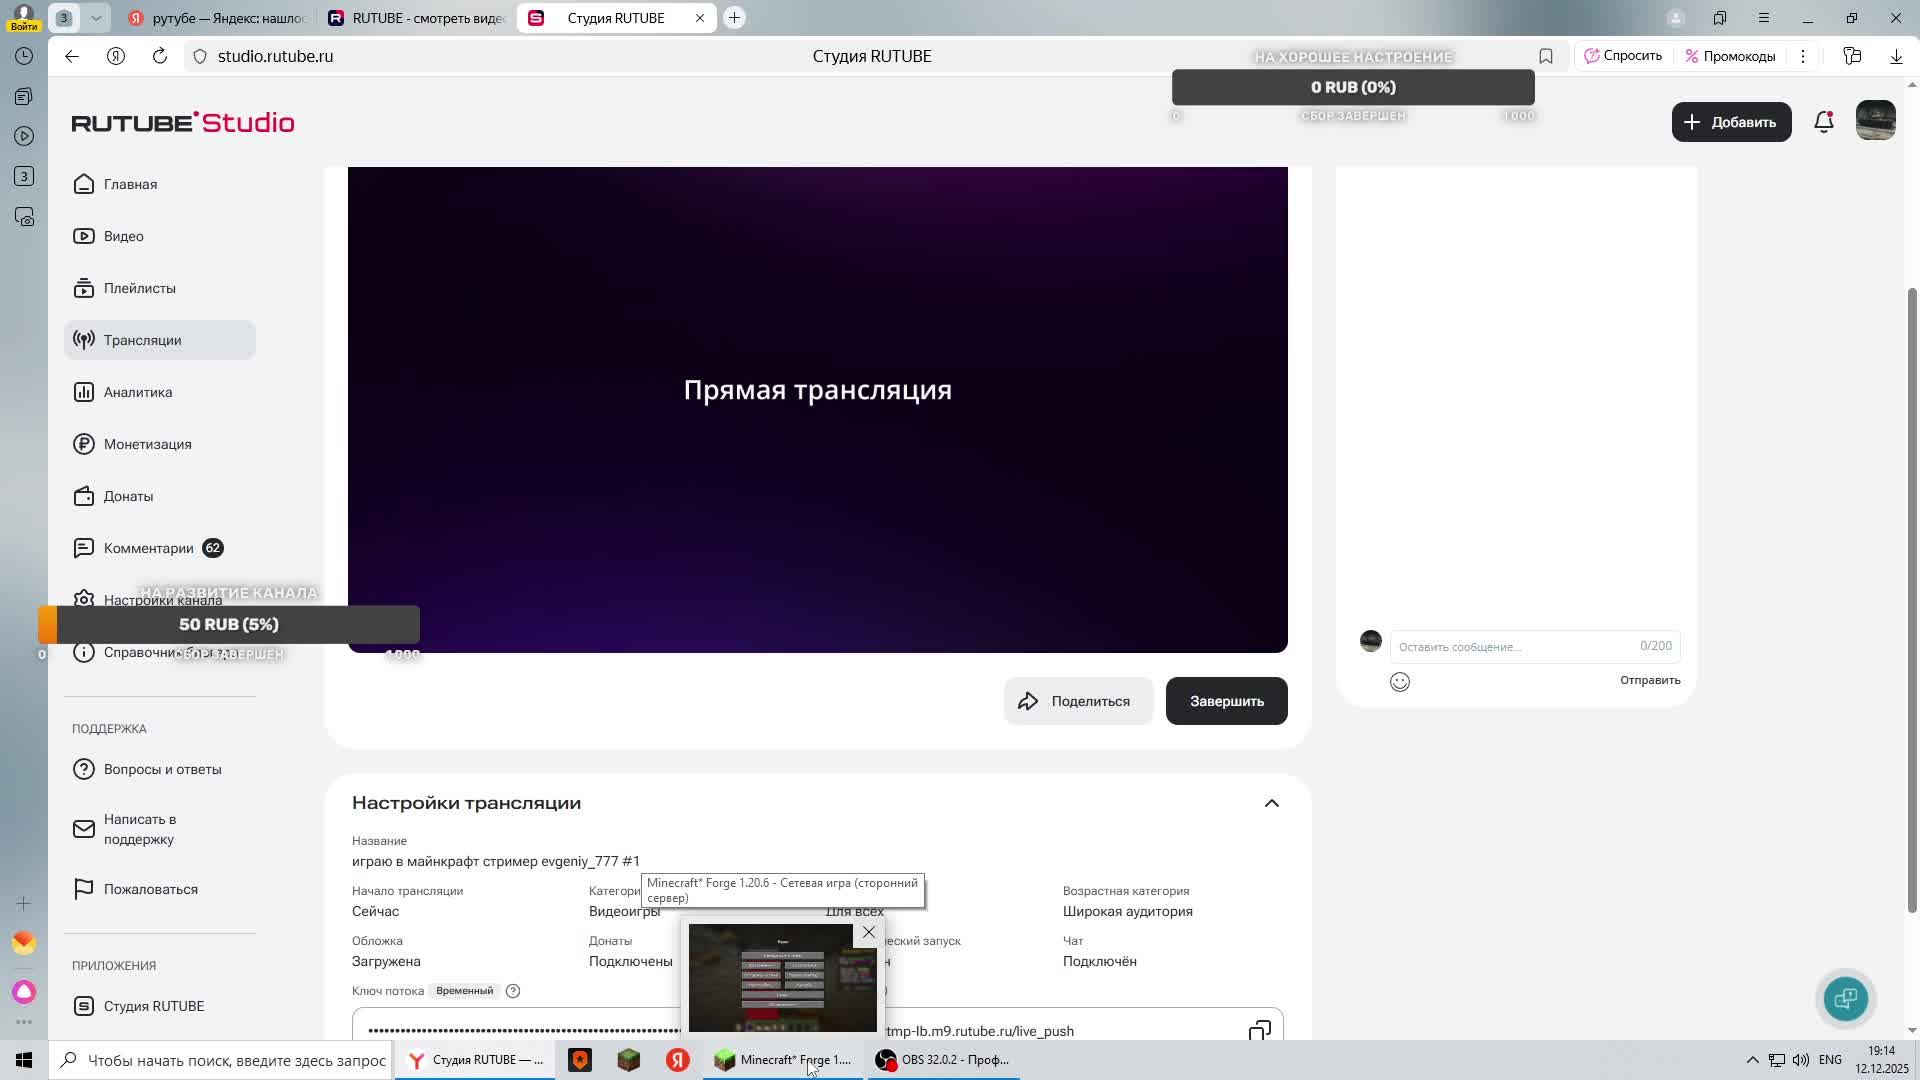Copy the stream server URL
Viewport: 1920px width, 1080px height.
point(1259,1030)
